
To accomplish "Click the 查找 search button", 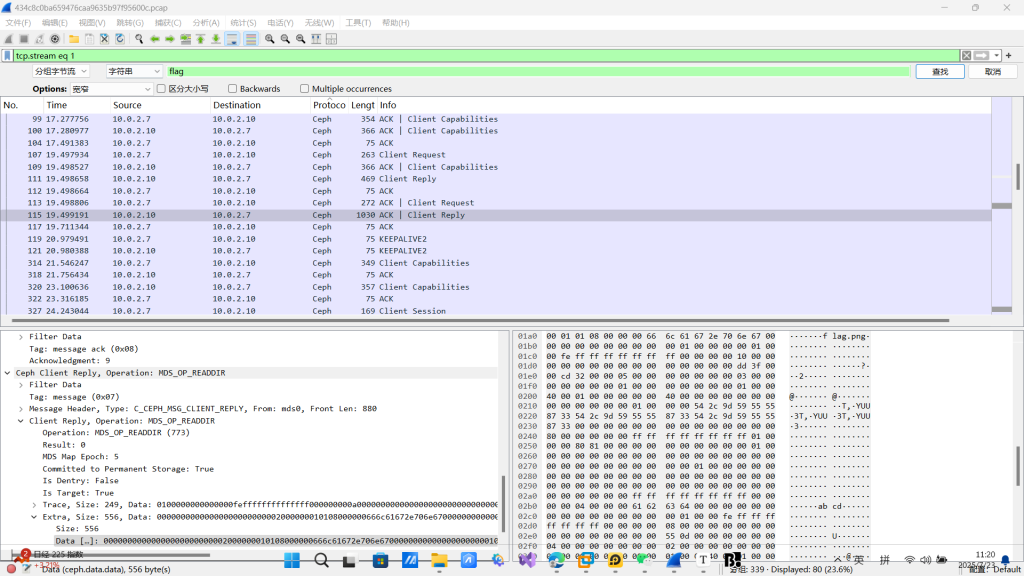I will (939, 72).
